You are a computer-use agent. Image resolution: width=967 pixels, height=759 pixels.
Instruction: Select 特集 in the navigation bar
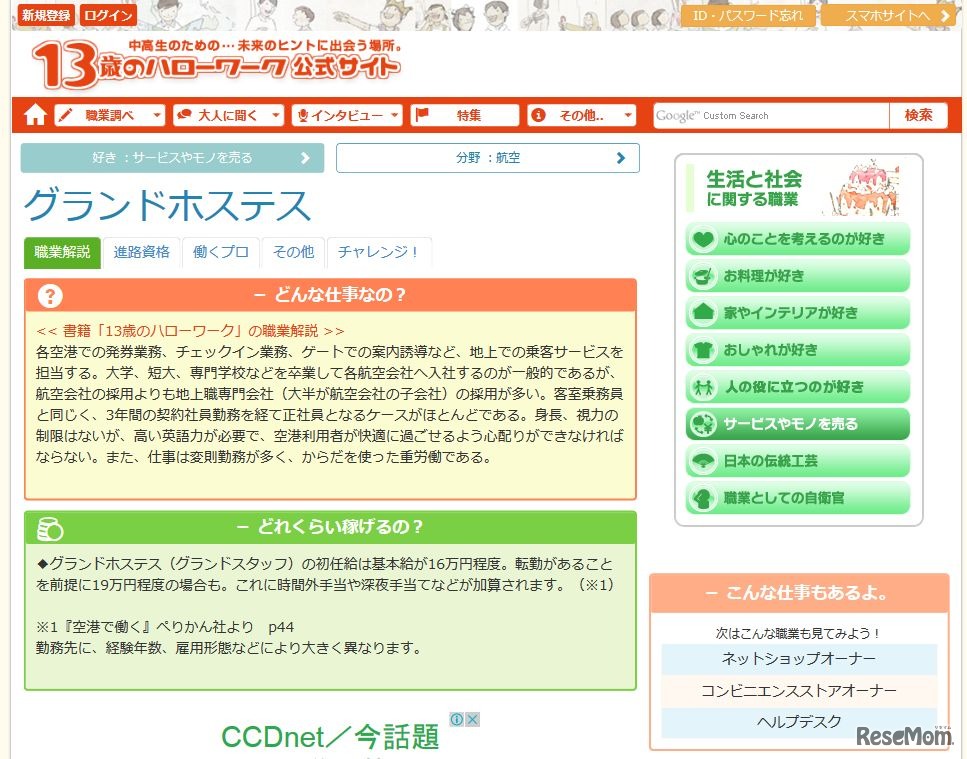pos(465,115)
